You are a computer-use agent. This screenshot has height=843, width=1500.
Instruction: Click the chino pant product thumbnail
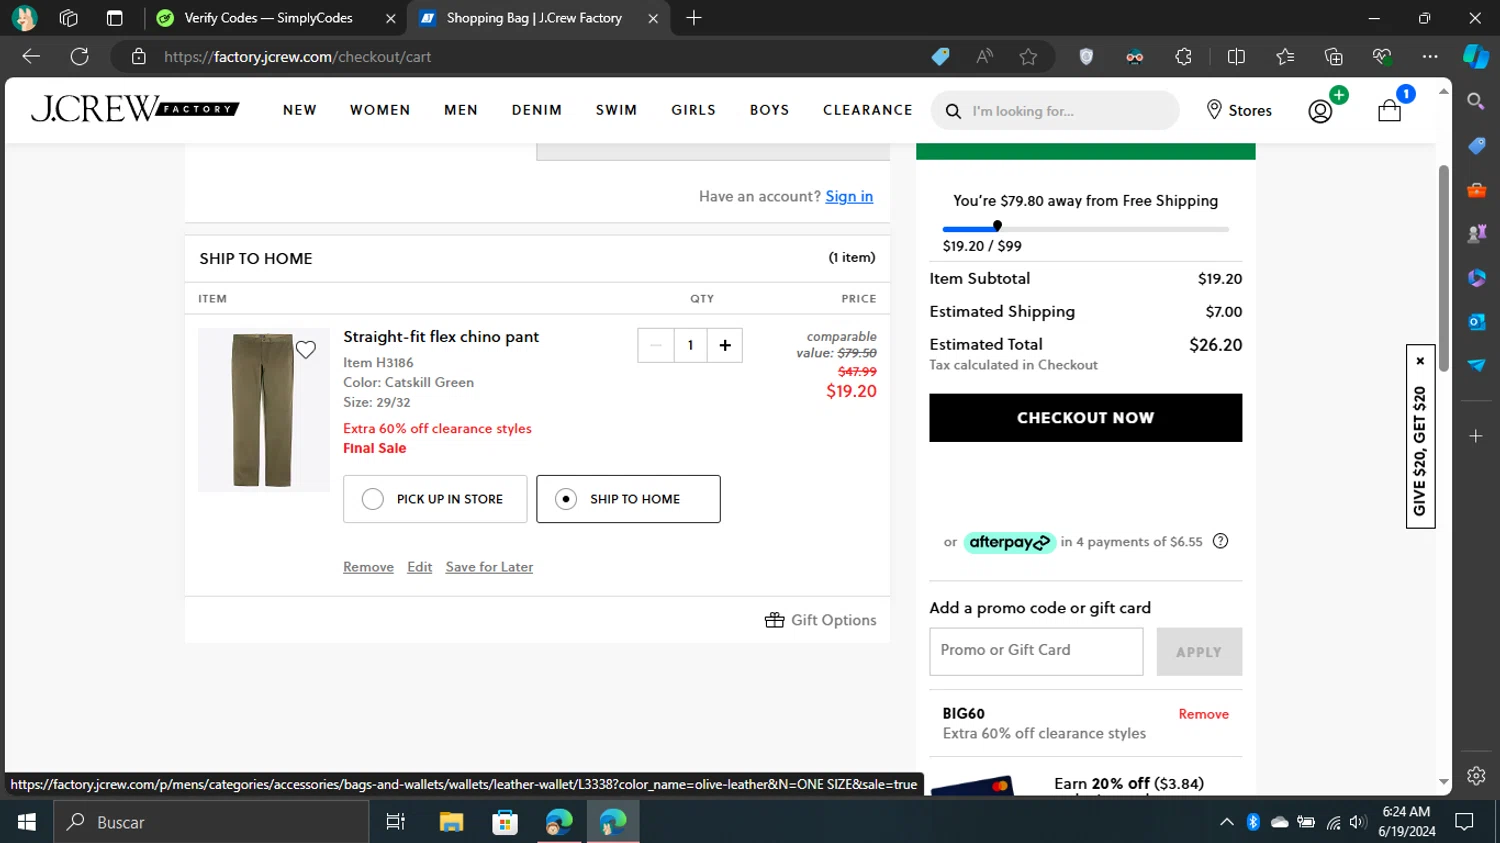coord(263,410)
